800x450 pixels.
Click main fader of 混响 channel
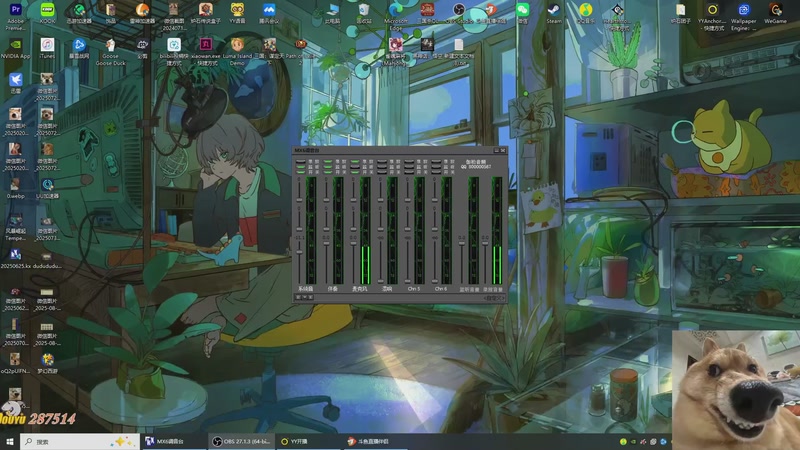tap(381, 281)
